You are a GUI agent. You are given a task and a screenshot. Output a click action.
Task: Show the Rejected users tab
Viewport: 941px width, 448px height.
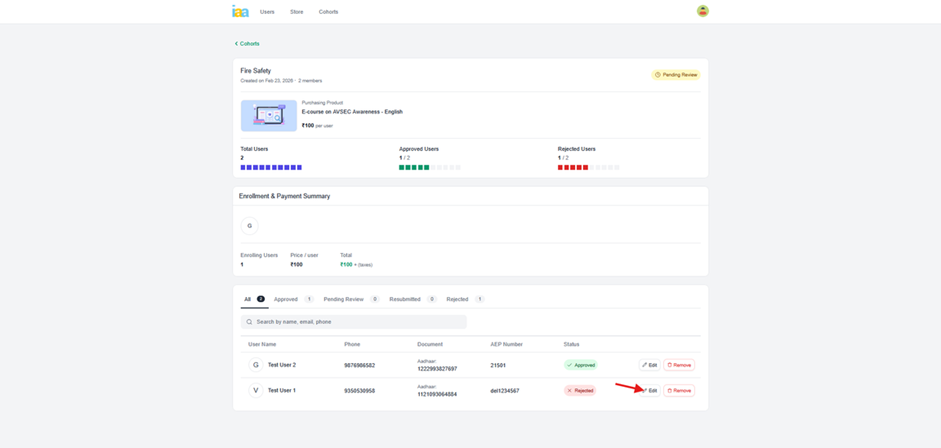point(457,299)
